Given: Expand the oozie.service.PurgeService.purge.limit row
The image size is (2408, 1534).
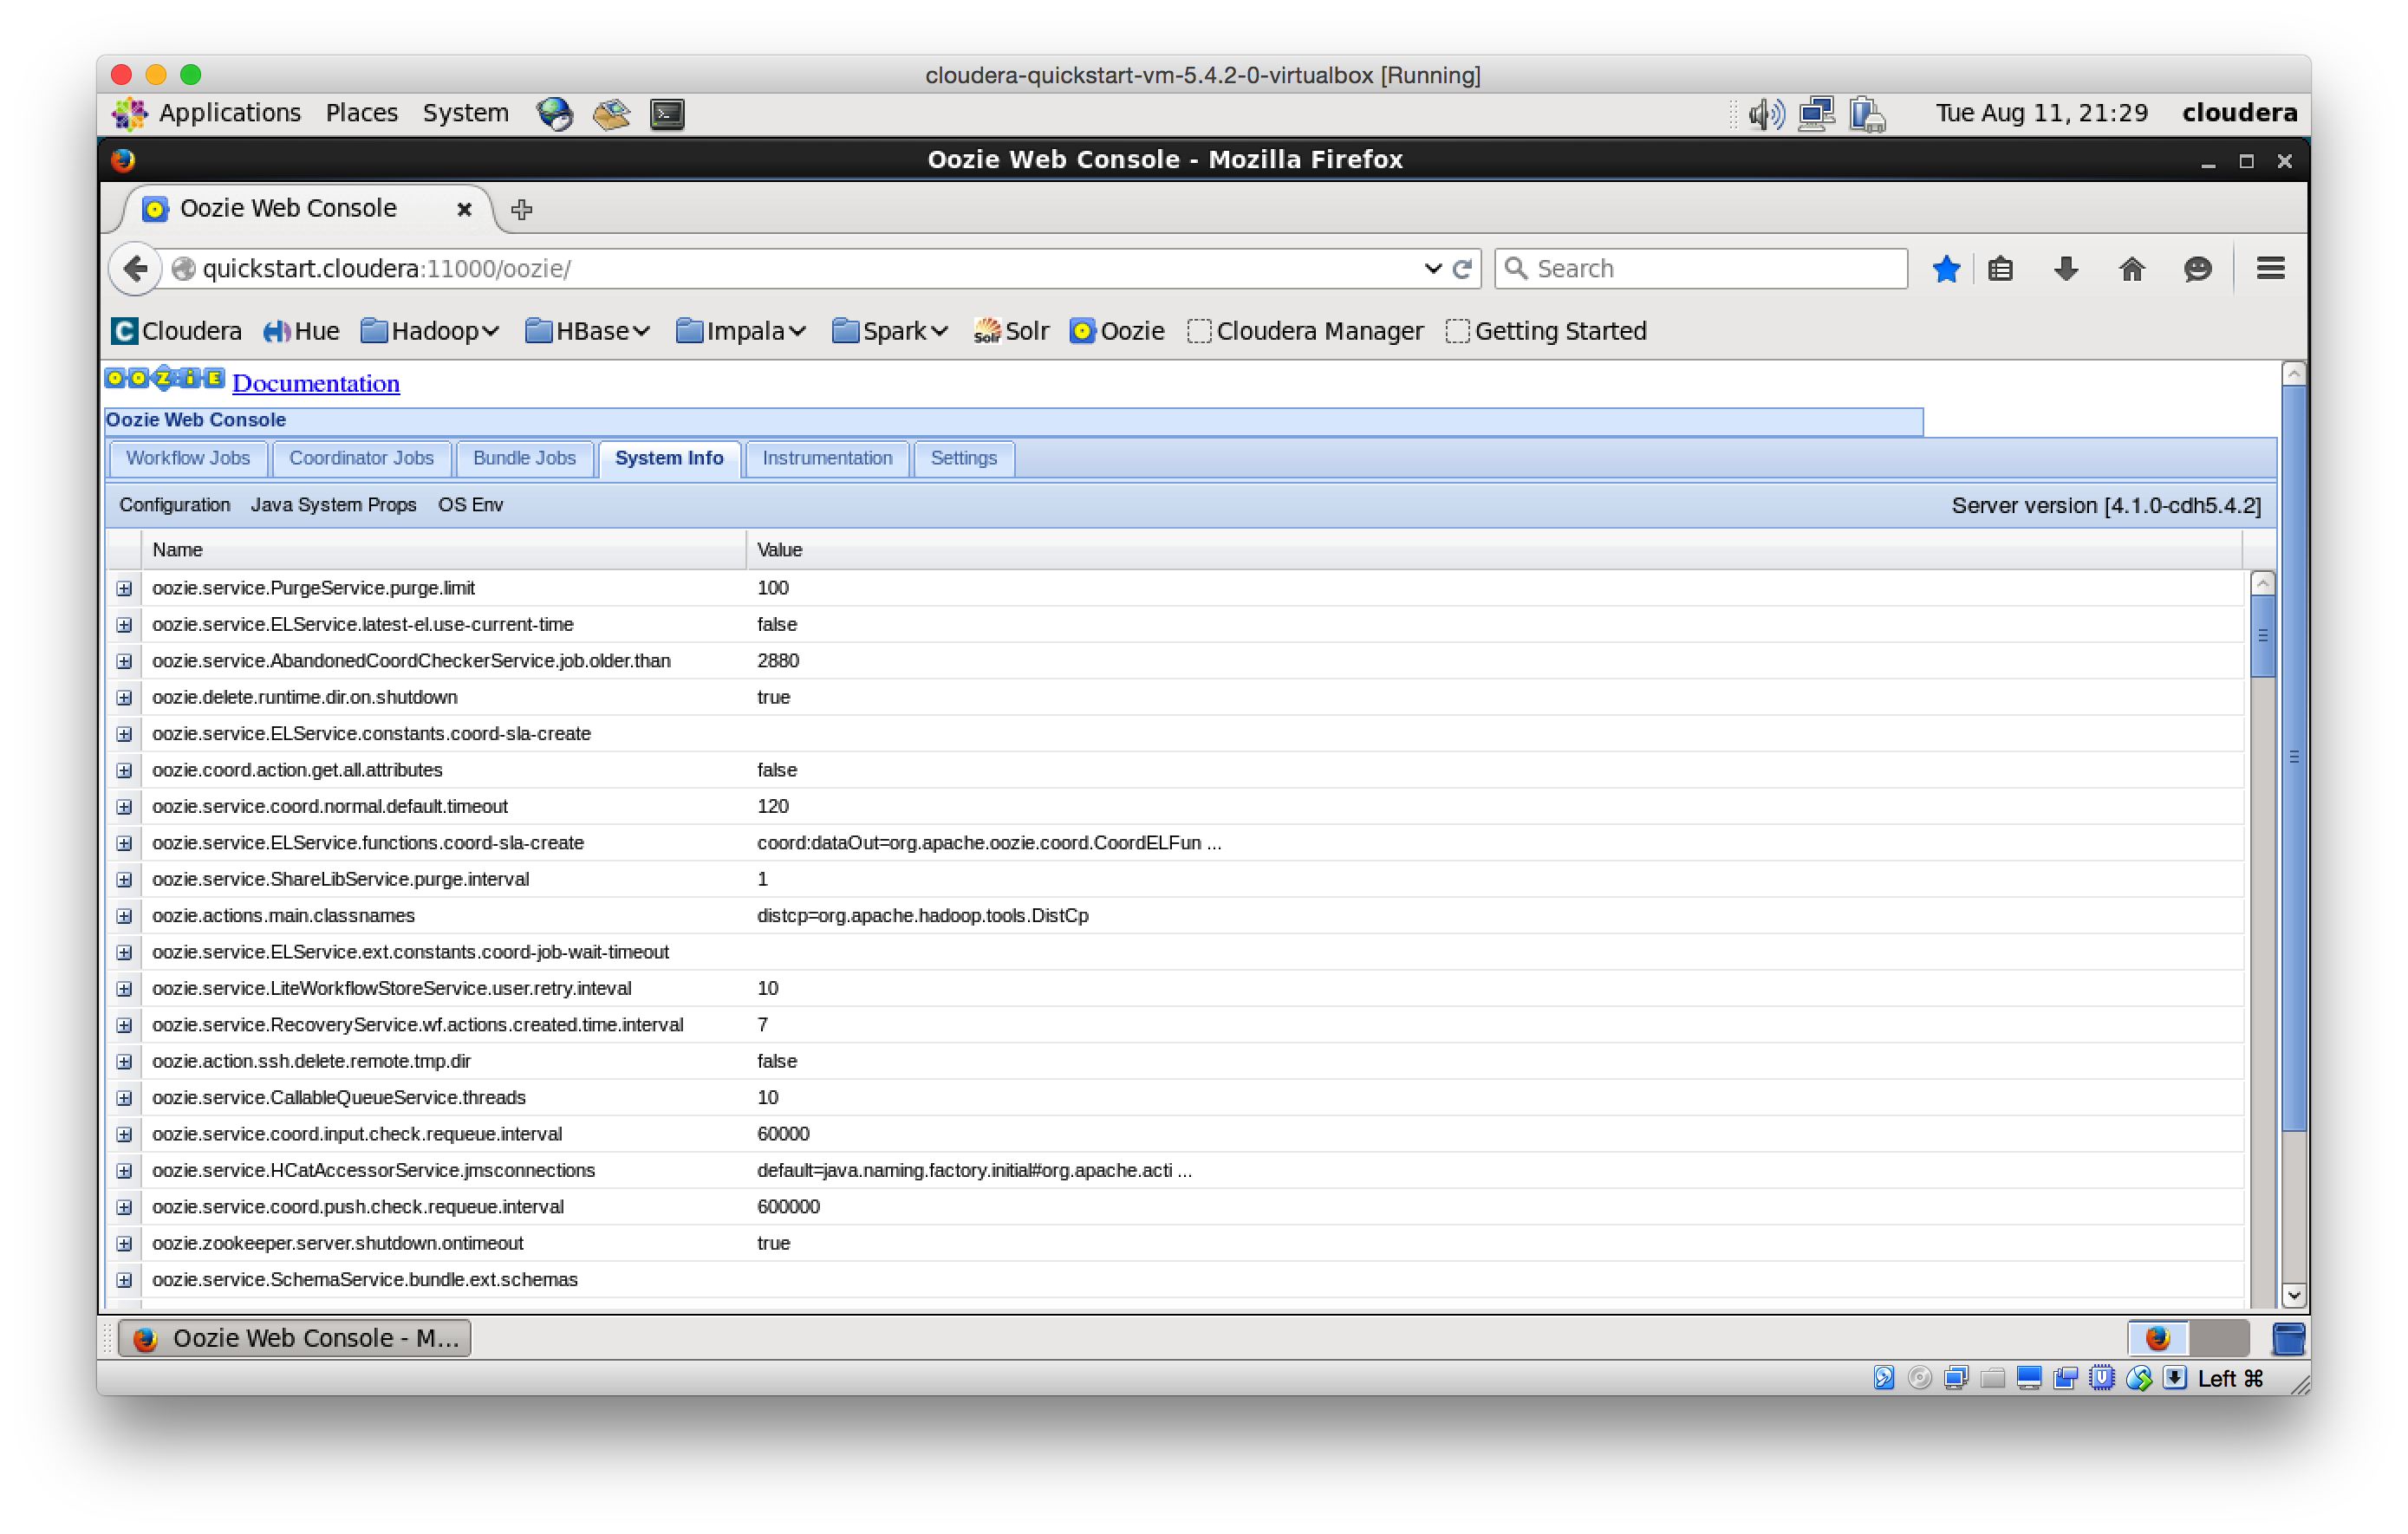Looking at the screenshot, I should pos(124,588).
